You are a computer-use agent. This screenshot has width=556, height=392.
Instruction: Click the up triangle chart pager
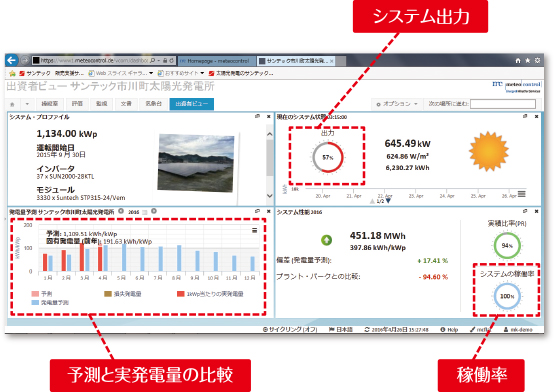(372, 201)
